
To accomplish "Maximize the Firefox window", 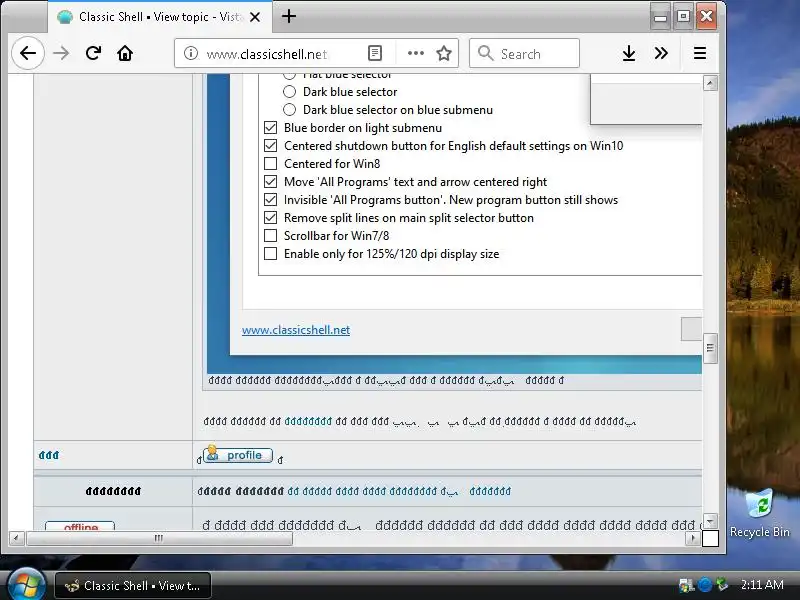I will 683,17.
